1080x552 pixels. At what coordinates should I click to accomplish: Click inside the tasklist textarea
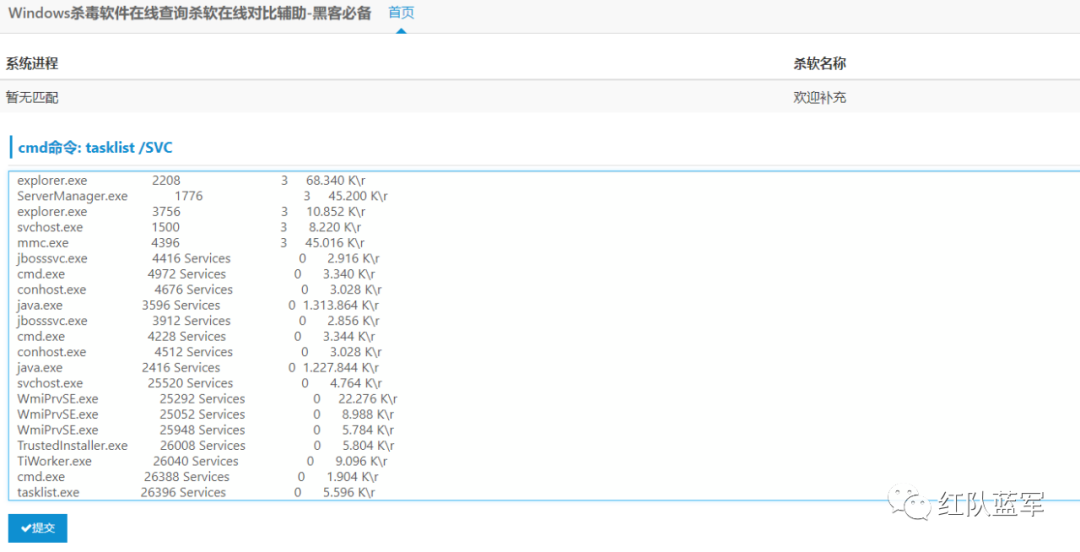[x=544, y=336]
